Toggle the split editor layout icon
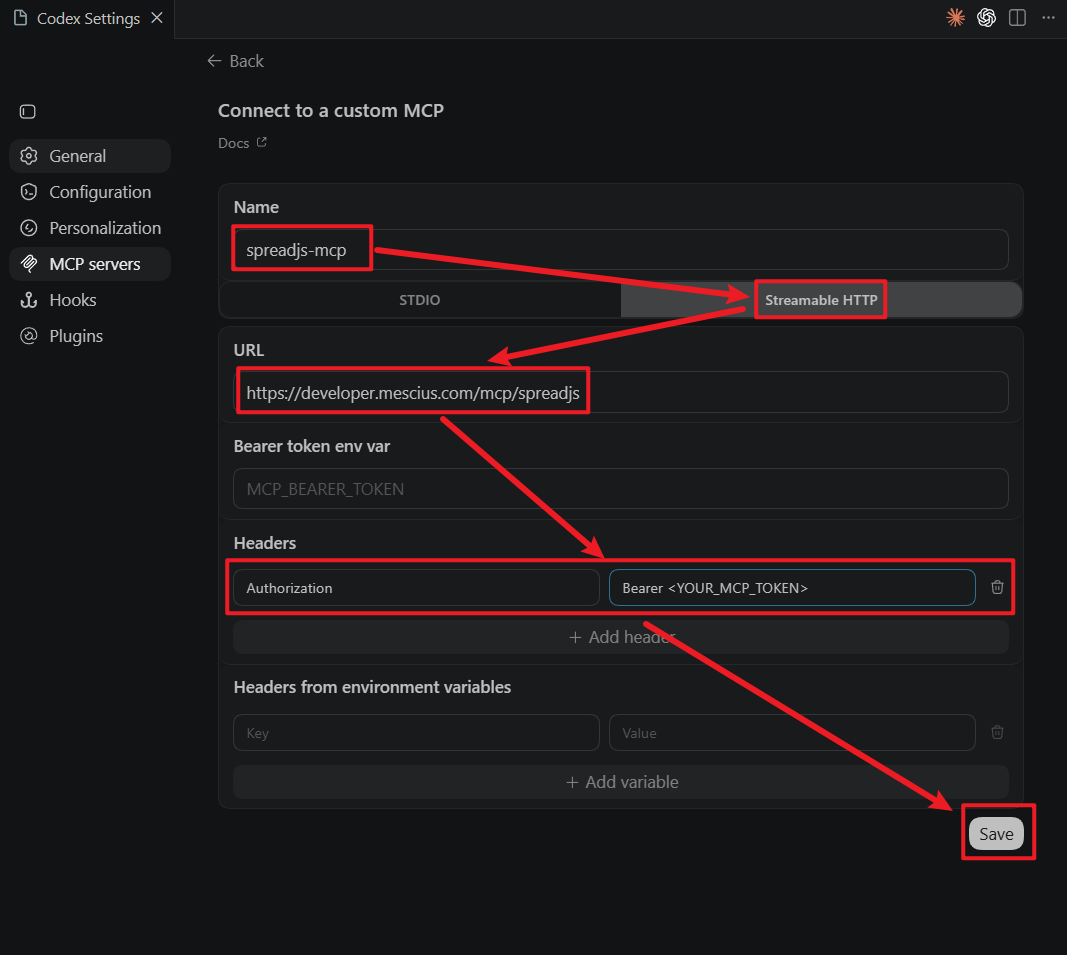This screenshot has width=1067, height=955. [x=1017, y=18]
